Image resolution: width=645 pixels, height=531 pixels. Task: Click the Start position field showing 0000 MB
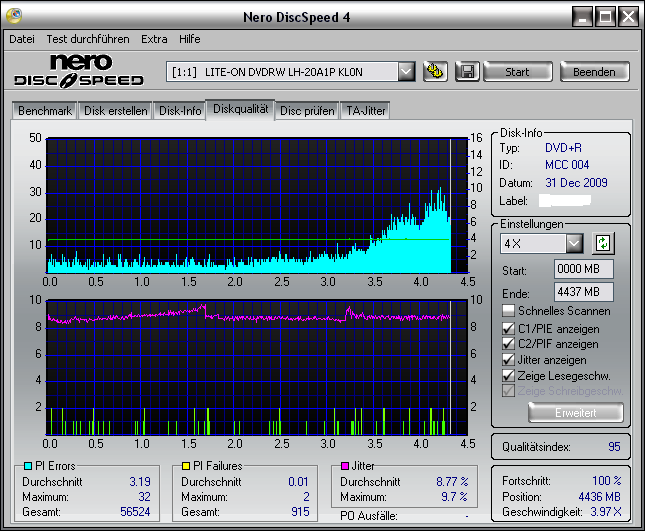(x=583, y=269)
